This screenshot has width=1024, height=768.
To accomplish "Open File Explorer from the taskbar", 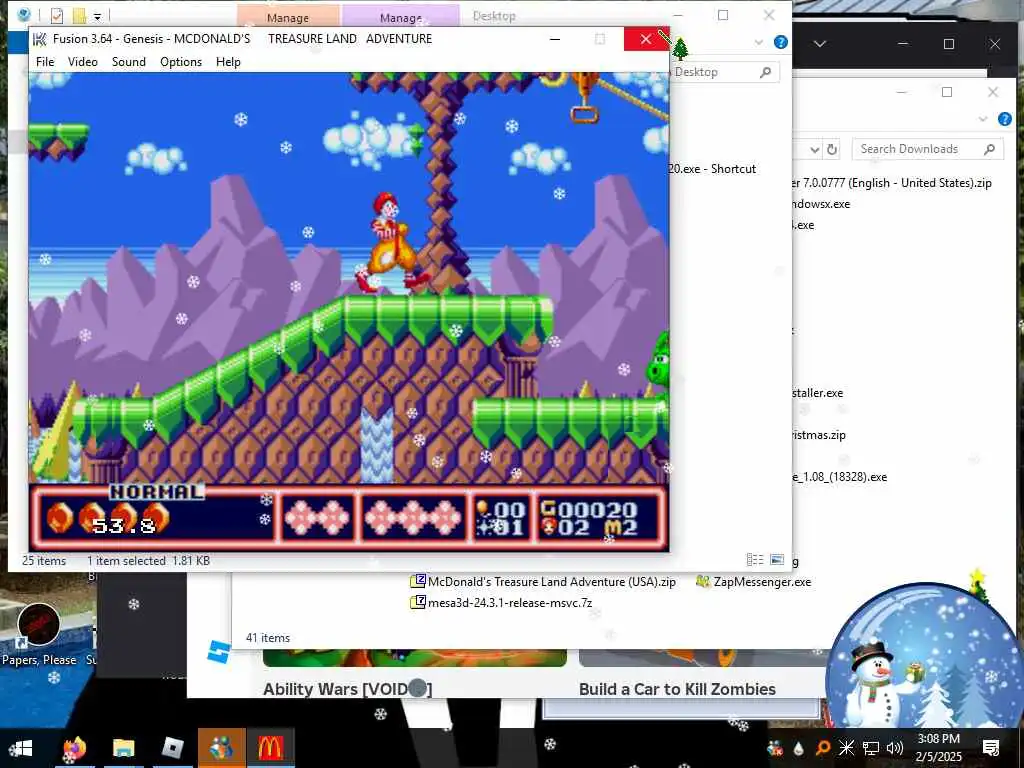I will click(123, 748).
